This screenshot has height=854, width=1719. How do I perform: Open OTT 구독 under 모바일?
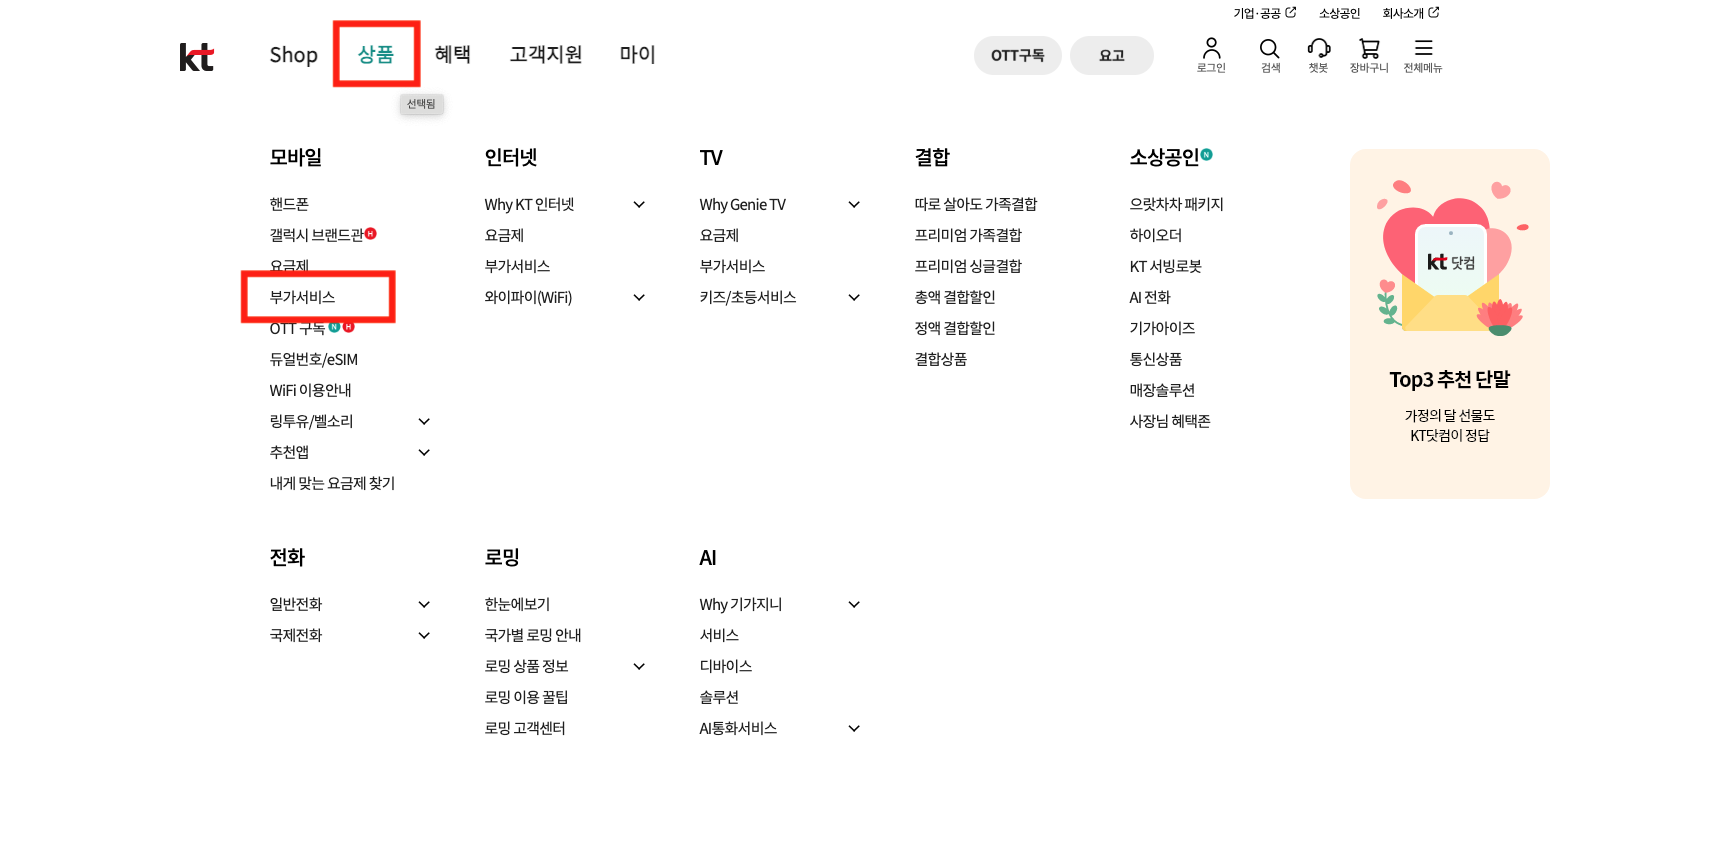[297, 328]
